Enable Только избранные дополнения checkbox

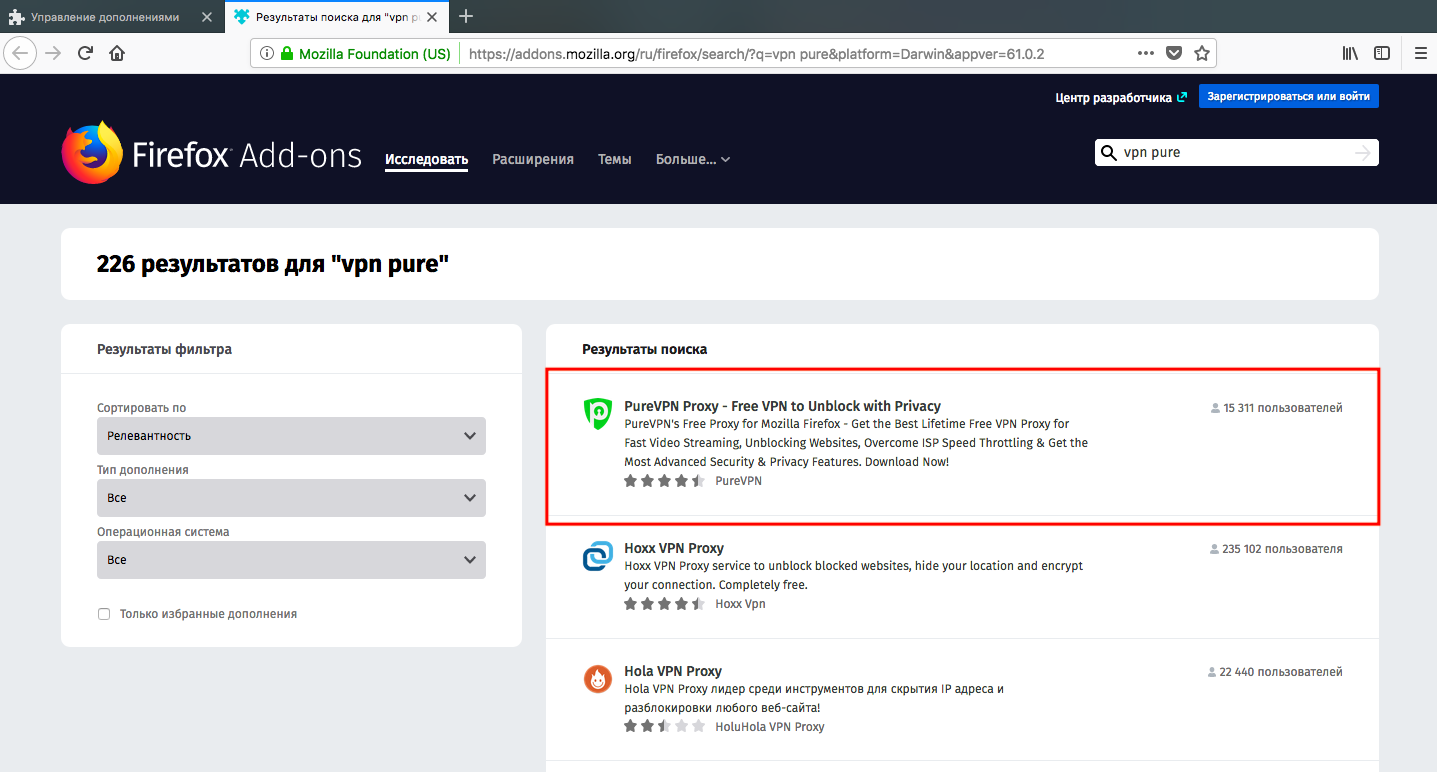pos(104,614)
